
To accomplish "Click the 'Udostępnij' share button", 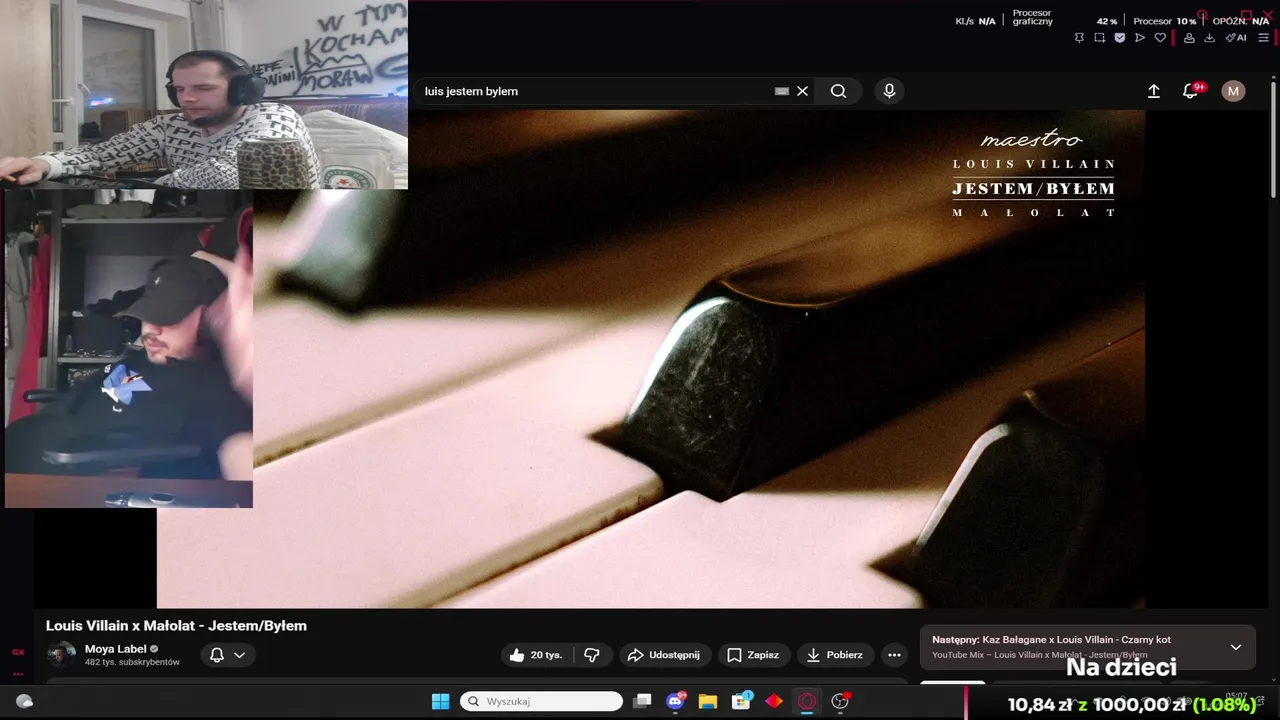I will point(664,655).
